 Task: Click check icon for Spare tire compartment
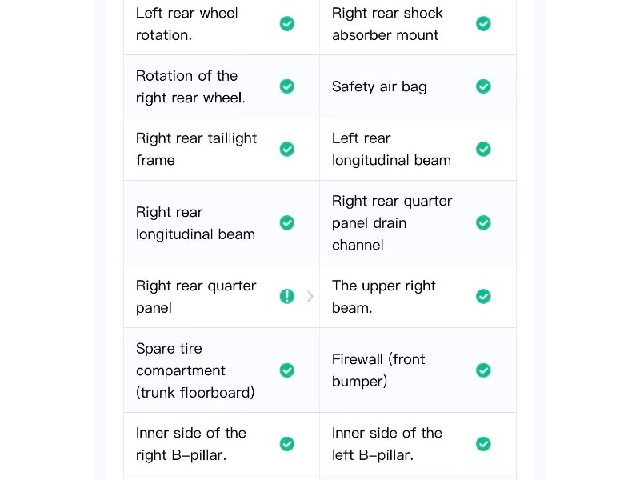[287, 371]
